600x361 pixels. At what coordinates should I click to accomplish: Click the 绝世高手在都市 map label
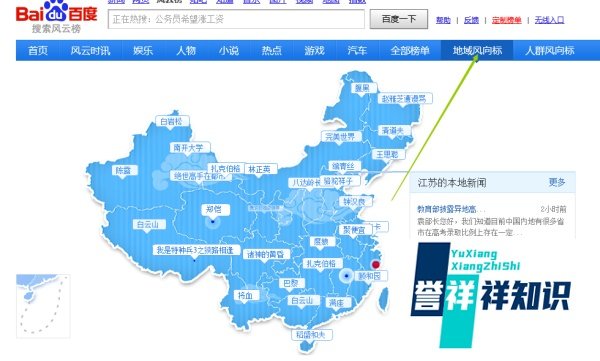(x=199, y=176)
